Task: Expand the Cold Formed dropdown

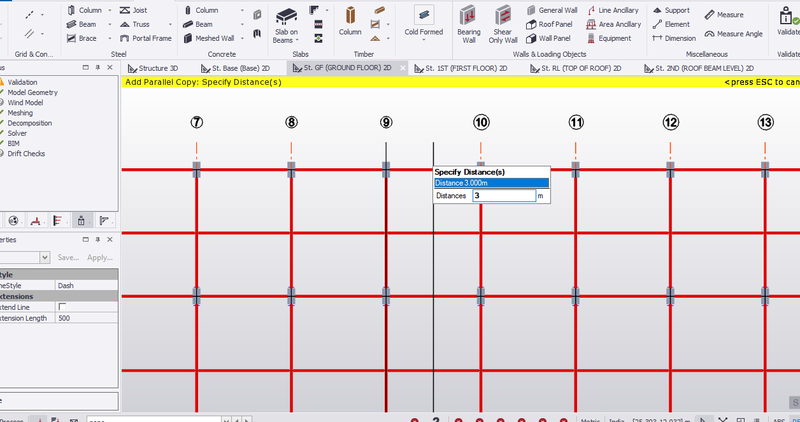Action: click(x=423, y=40)
